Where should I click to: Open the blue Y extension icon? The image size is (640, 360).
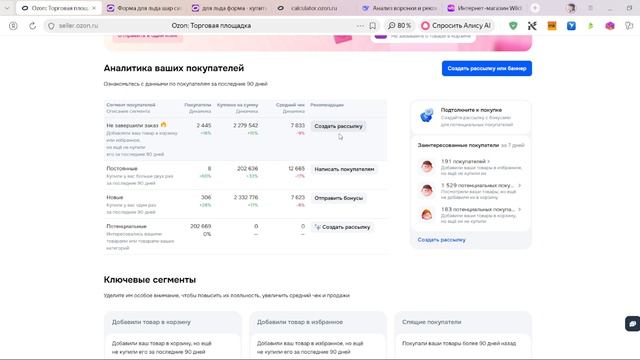pos(571,26)
